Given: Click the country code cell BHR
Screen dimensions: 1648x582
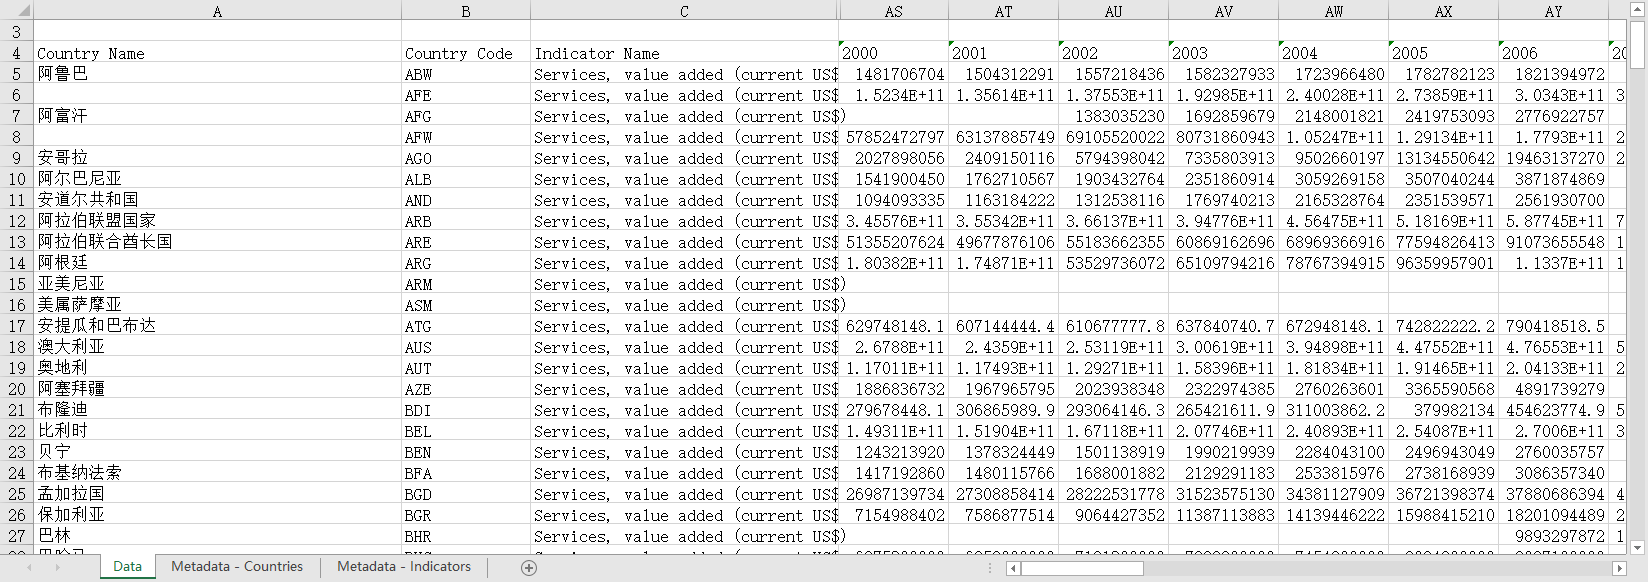Looking at the screenshot, I should [x=466, y=536].
